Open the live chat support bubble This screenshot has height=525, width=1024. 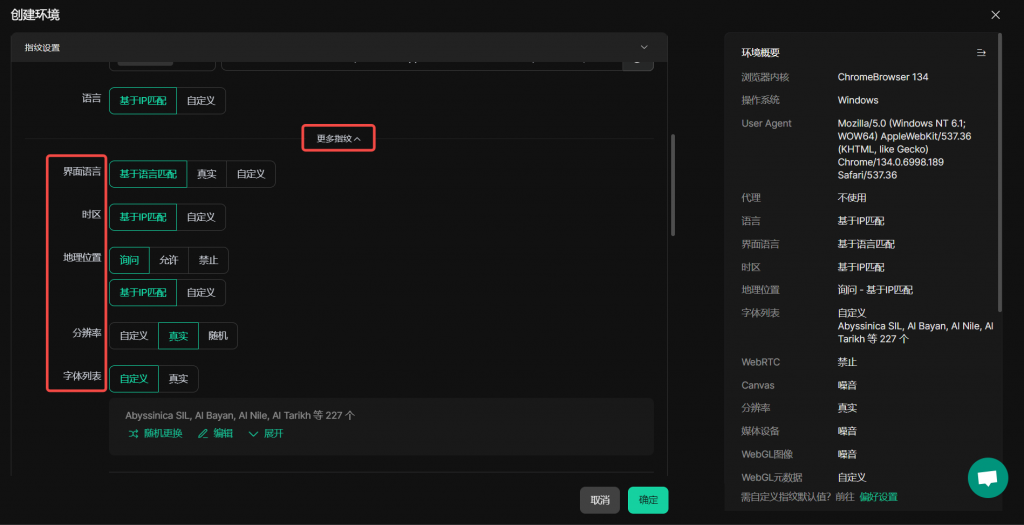pos(987,478)
